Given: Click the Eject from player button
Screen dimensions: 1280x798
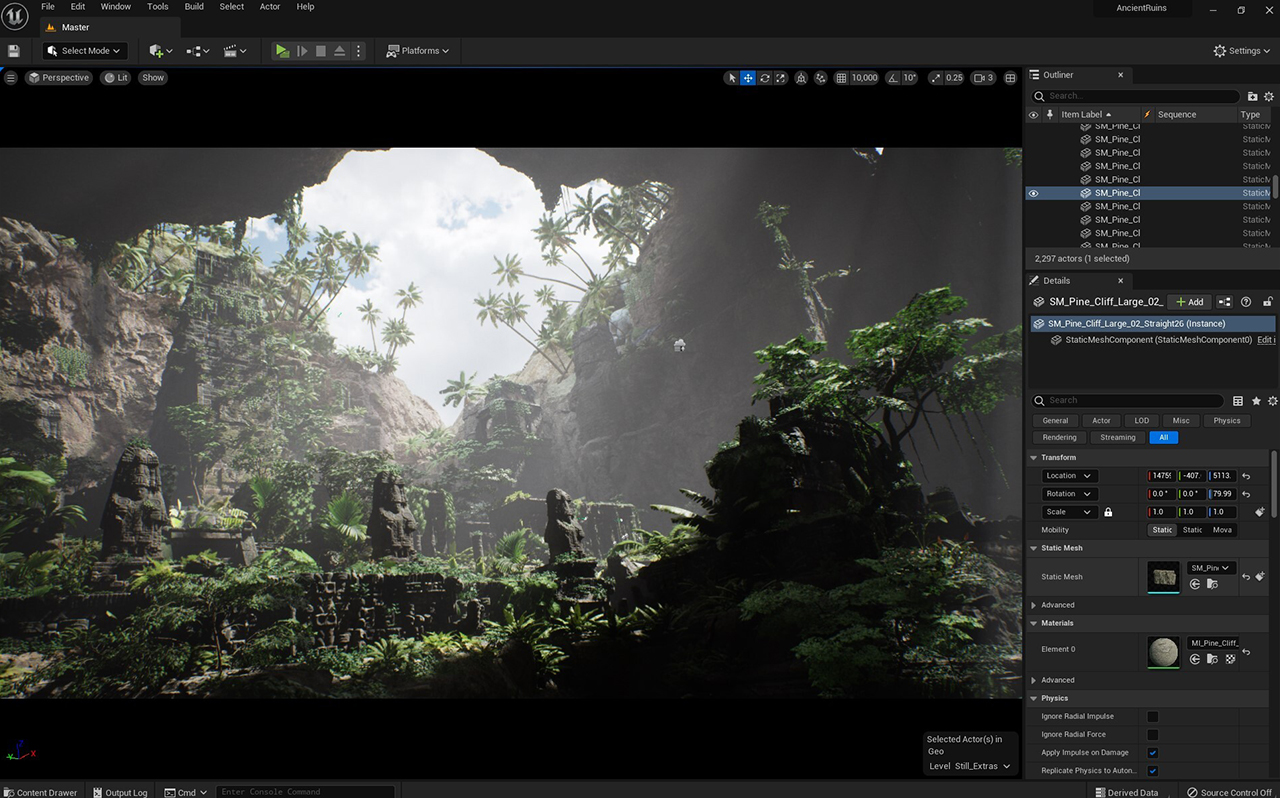Looking at the screenshot, I should (340, 51).
